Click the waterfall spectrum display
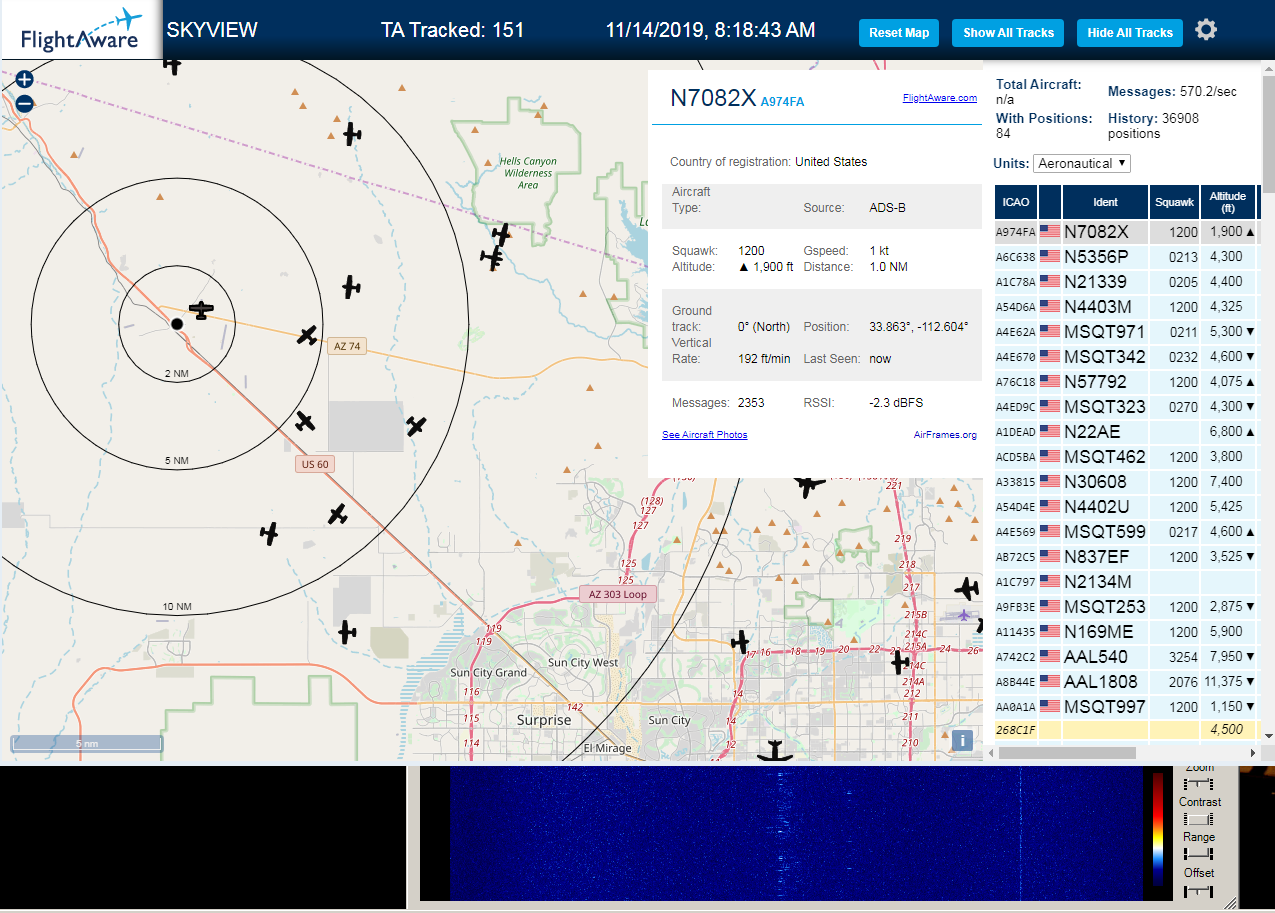The height and width of the screenshot is (913, 1275). pos(795,834)
